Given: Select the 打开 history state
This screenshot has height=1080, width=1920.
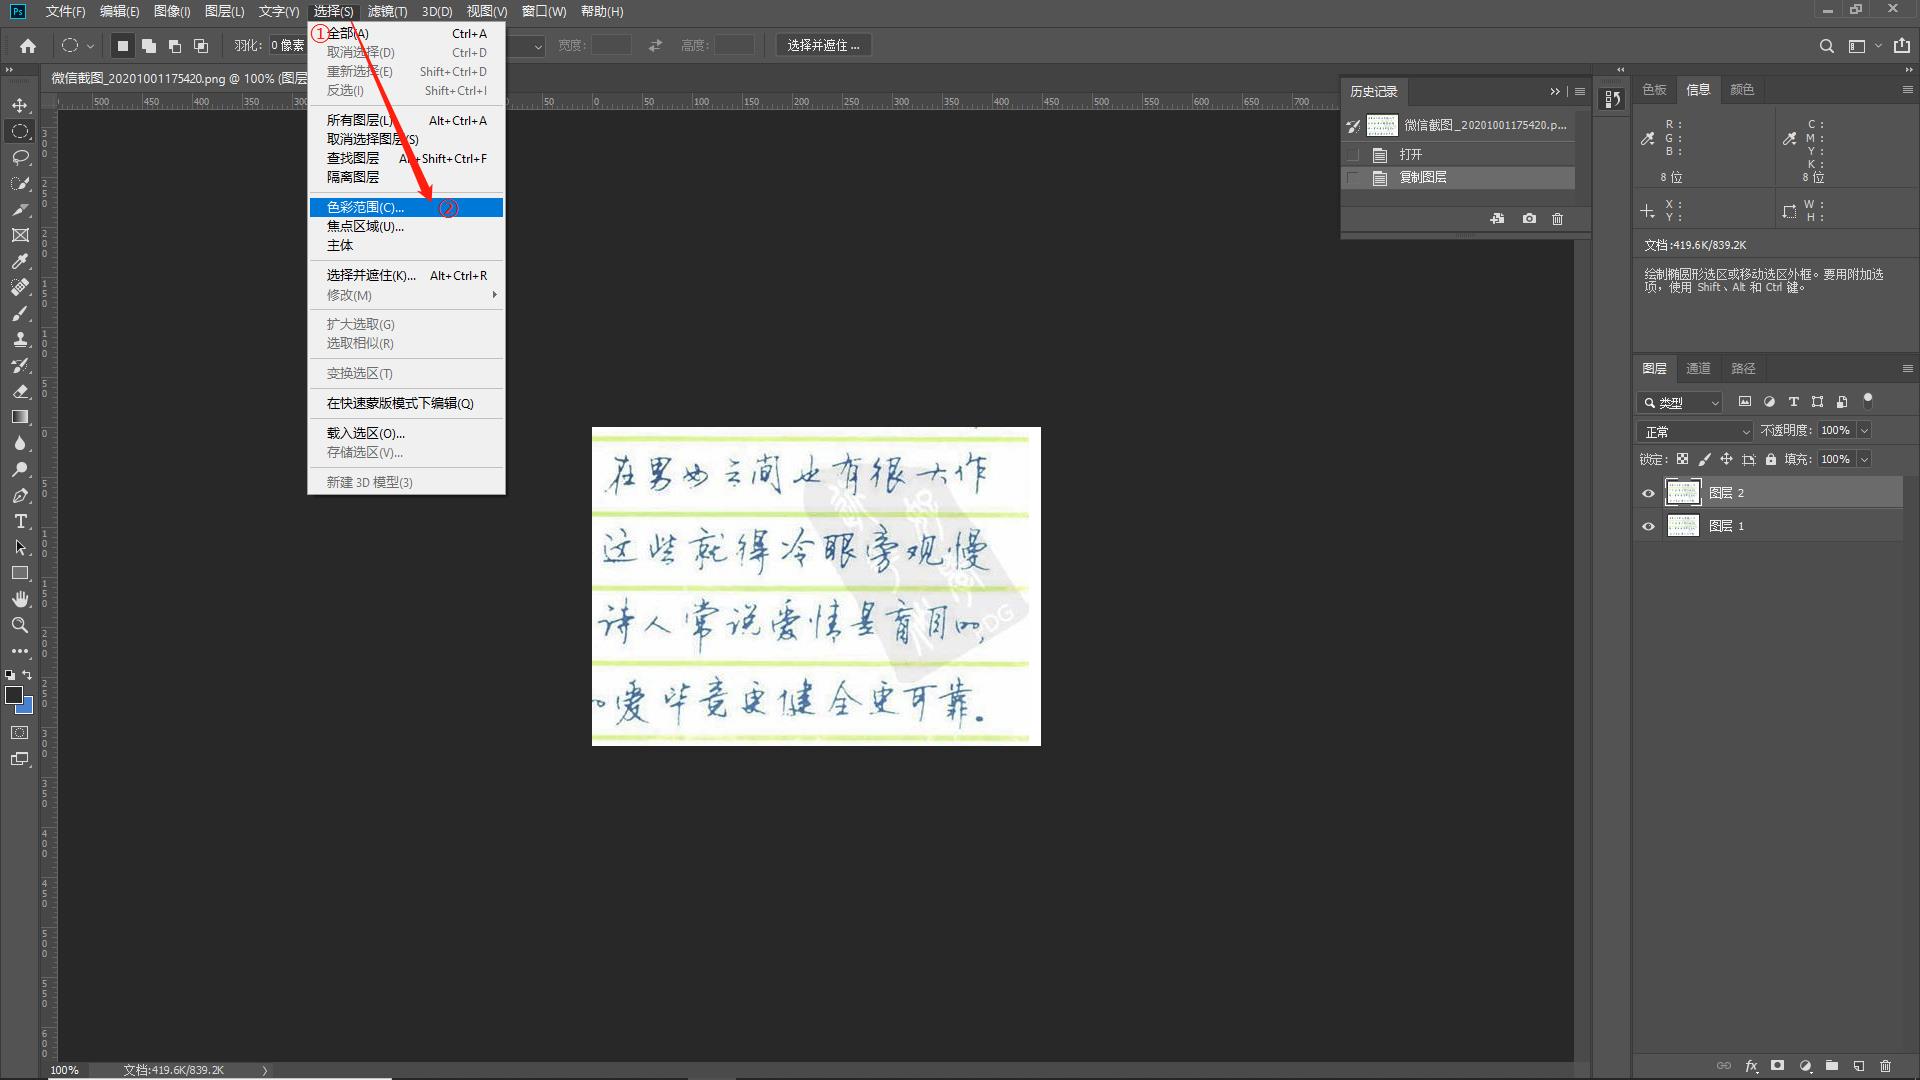Looking at the screenshot, I should coord(1411,155).
